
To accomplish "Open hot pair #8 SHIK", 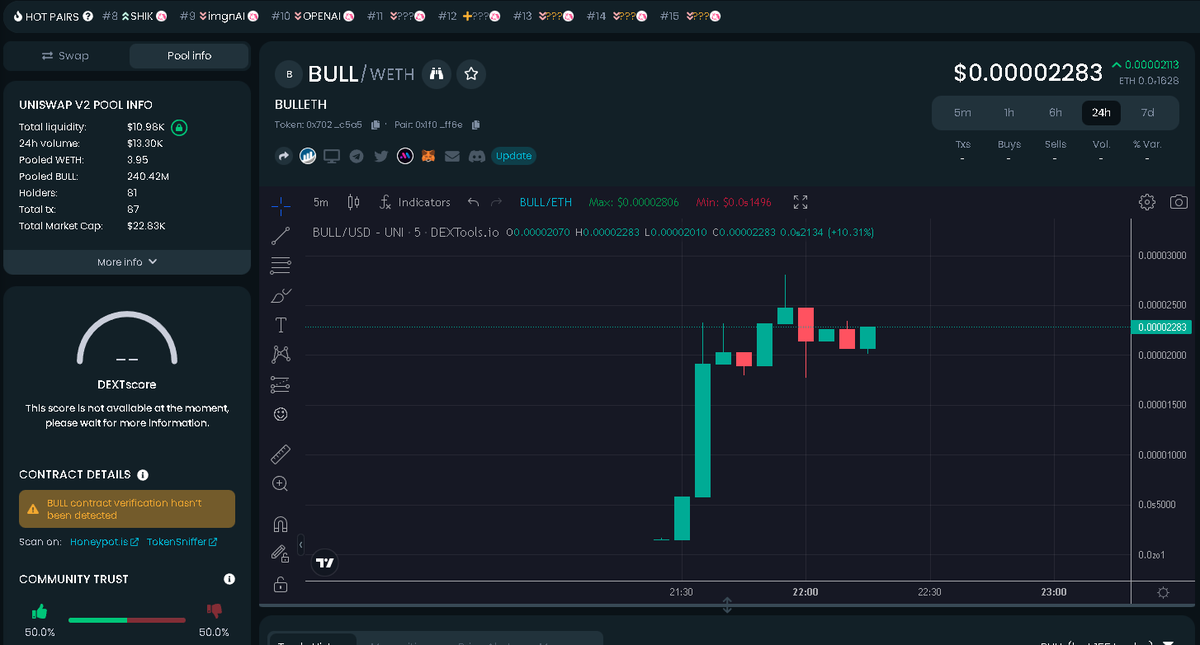I will [x=133, y=17].
